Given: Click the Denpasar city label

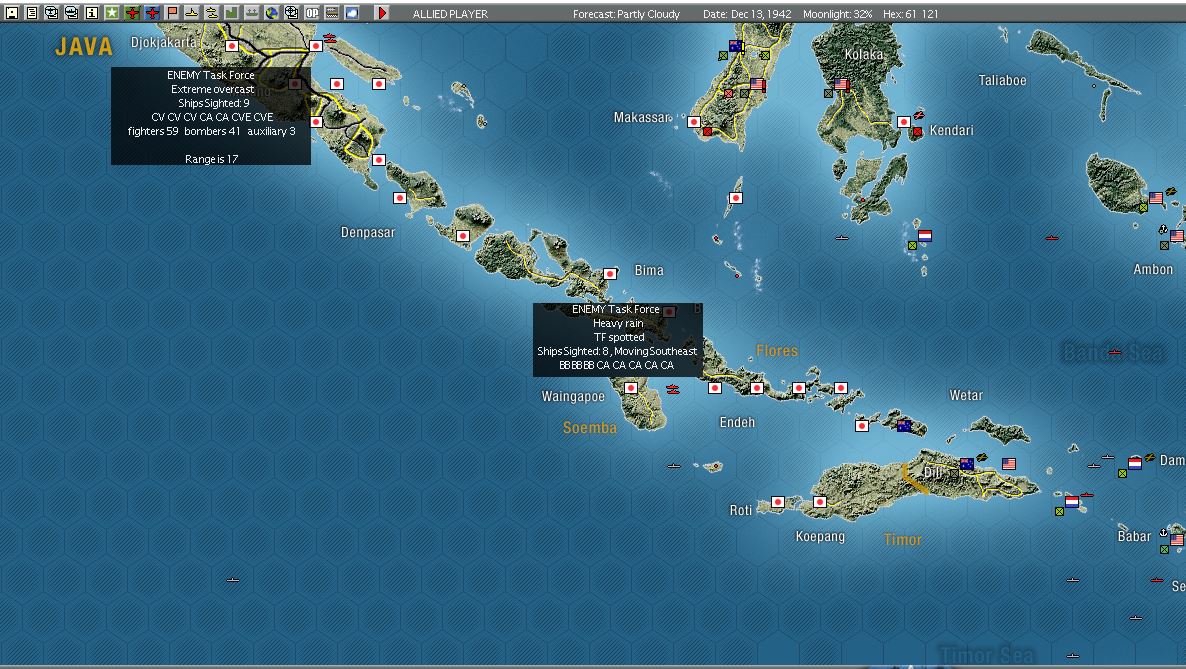Looking at the screenshot, I should 368,232.
